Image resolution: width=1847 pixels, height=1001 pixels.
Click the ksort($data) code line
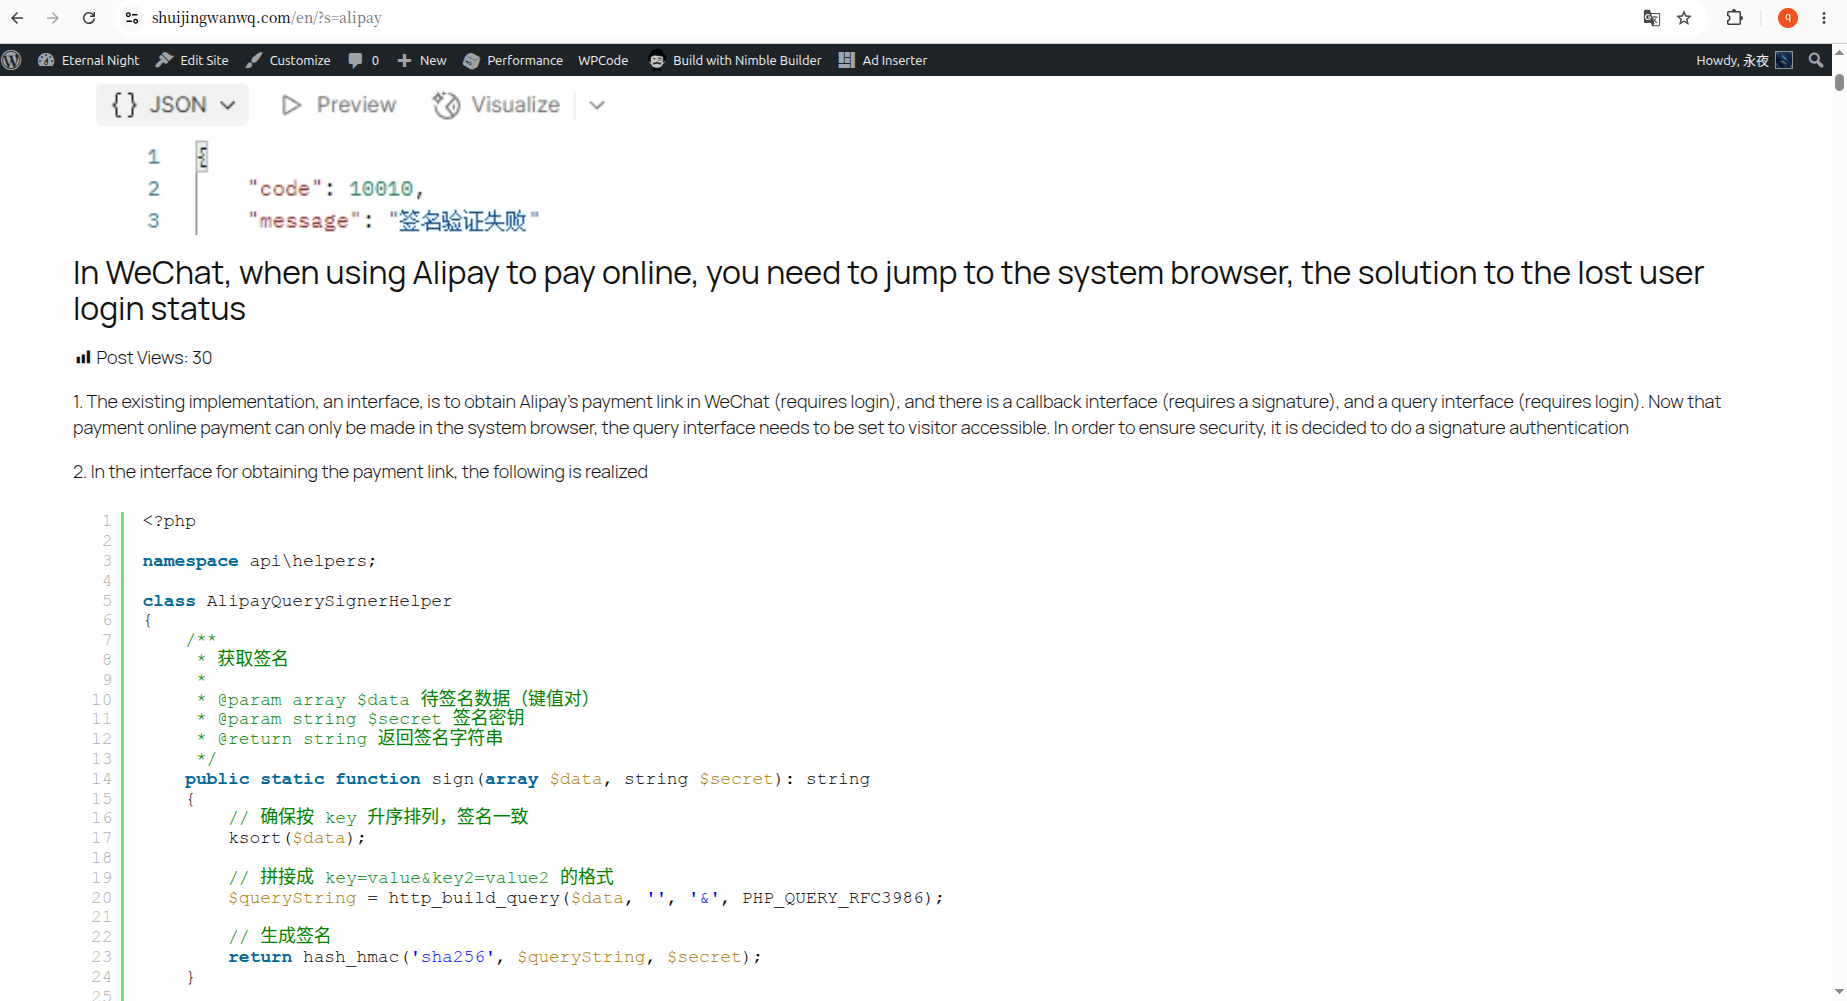[x=297, y=838]
